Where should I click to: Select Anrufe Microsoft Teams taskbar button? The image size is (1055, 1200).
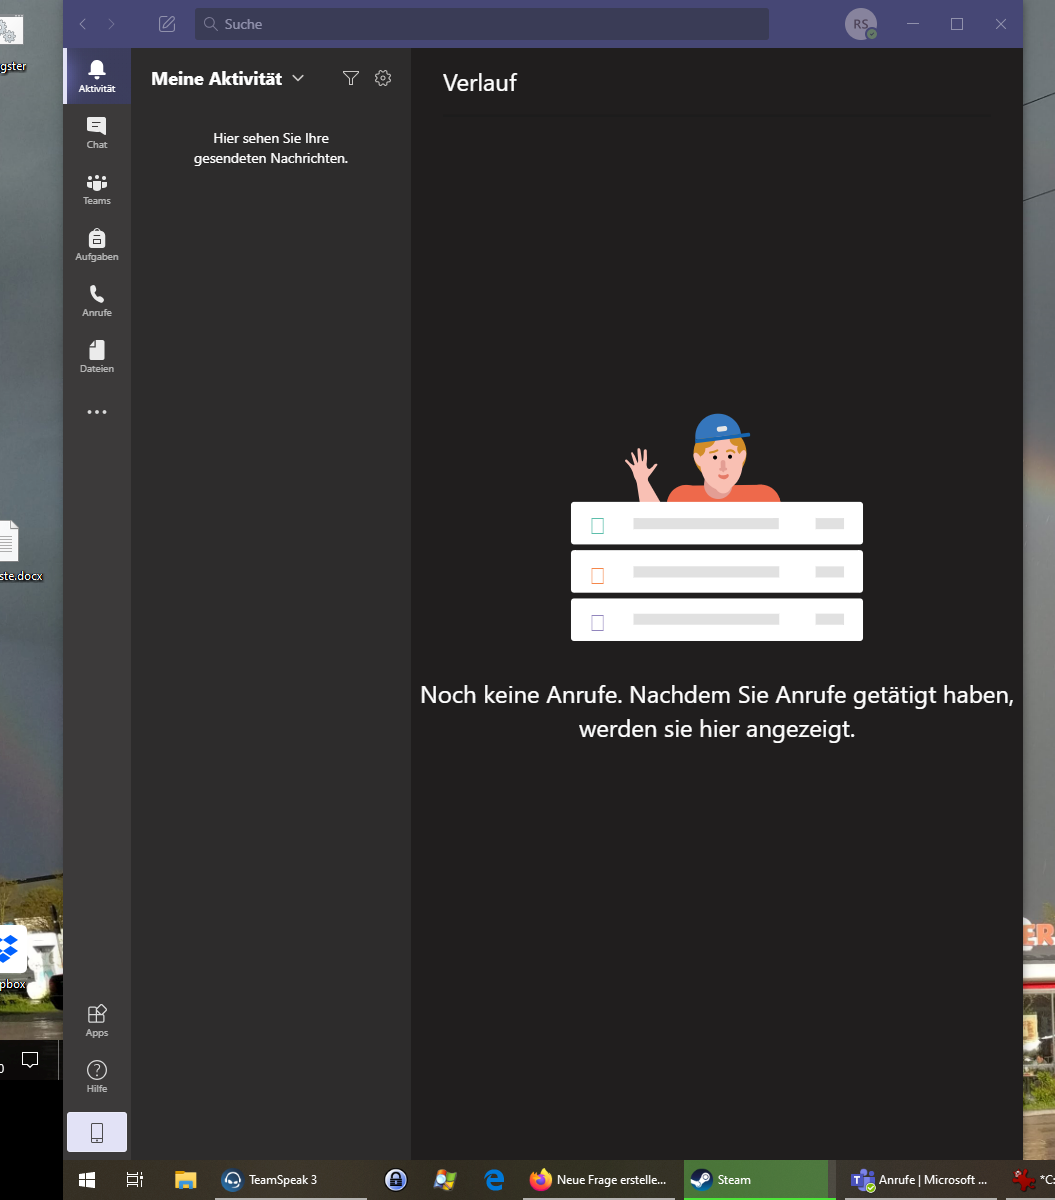[920, 1180]
